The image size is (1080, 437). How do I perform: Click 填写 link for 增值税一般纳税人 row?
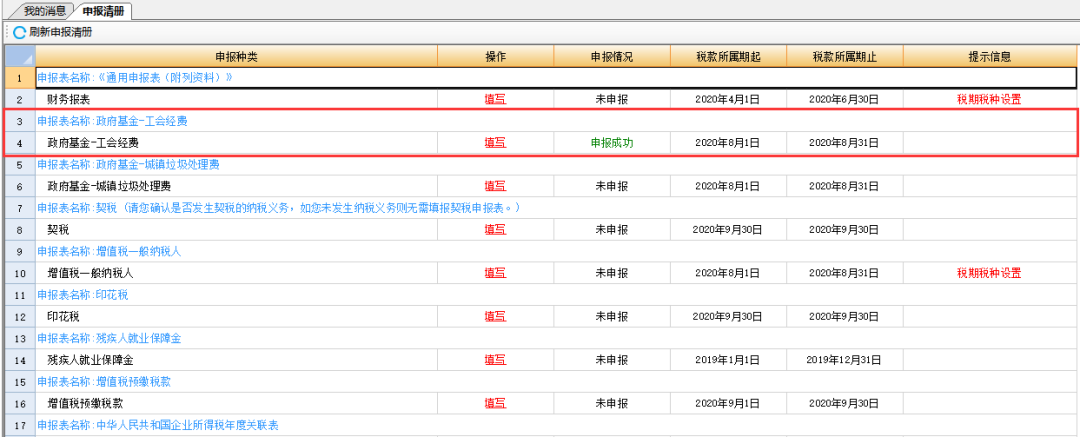[495, 274]
